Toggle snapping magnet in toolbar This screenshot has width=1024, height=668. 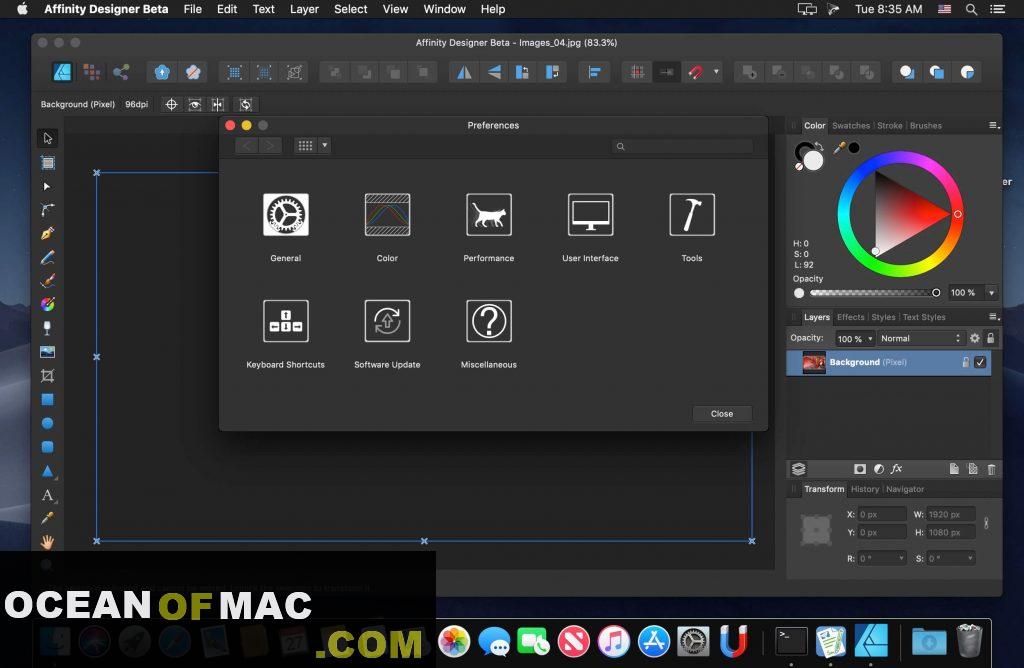pos(696,72)
